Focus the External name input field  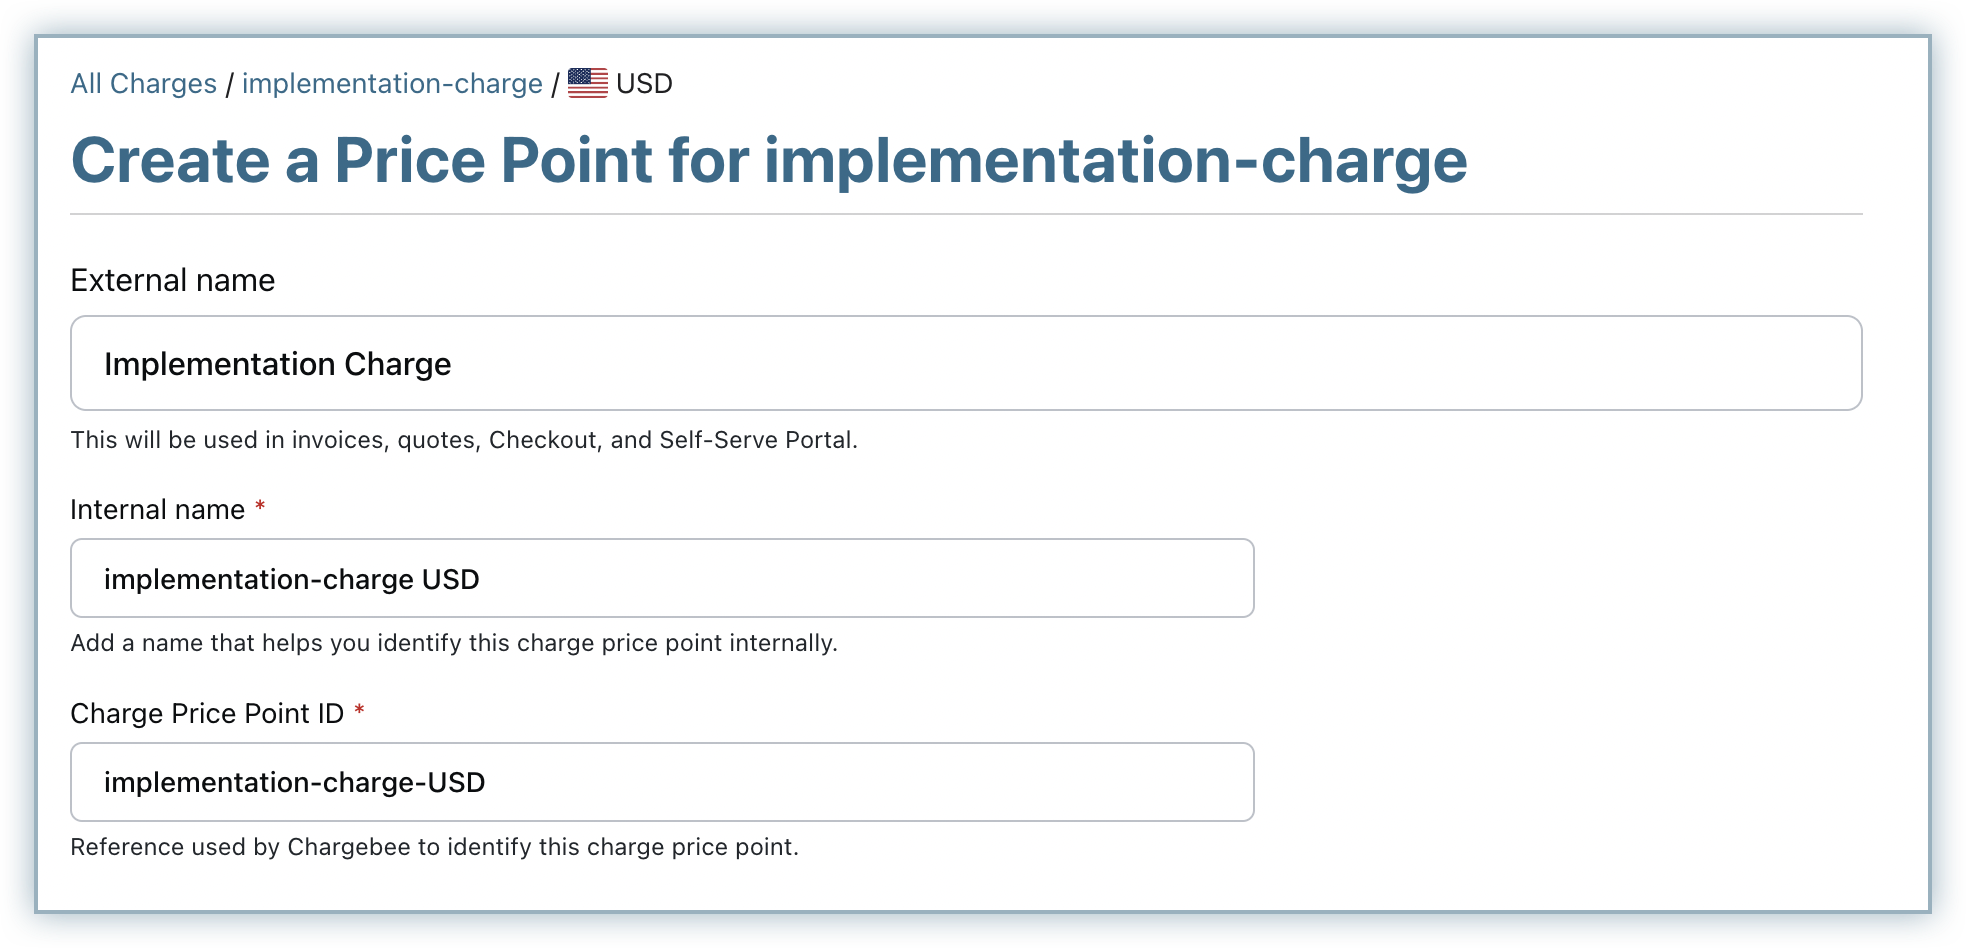point(965,363)
